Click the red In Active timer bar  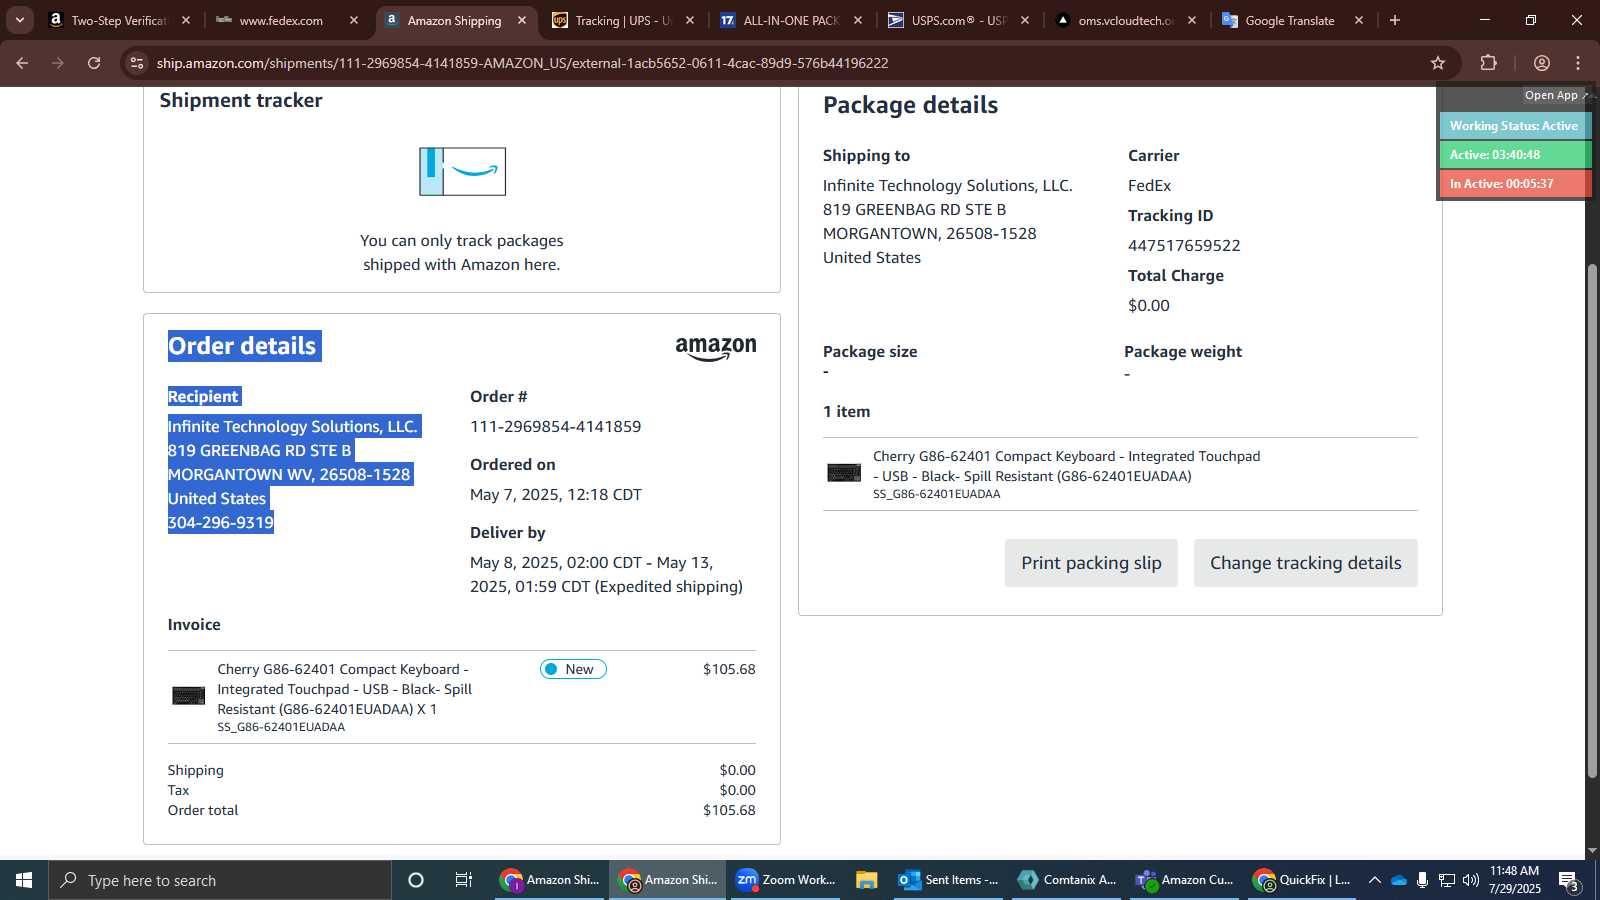(1514, 184)
